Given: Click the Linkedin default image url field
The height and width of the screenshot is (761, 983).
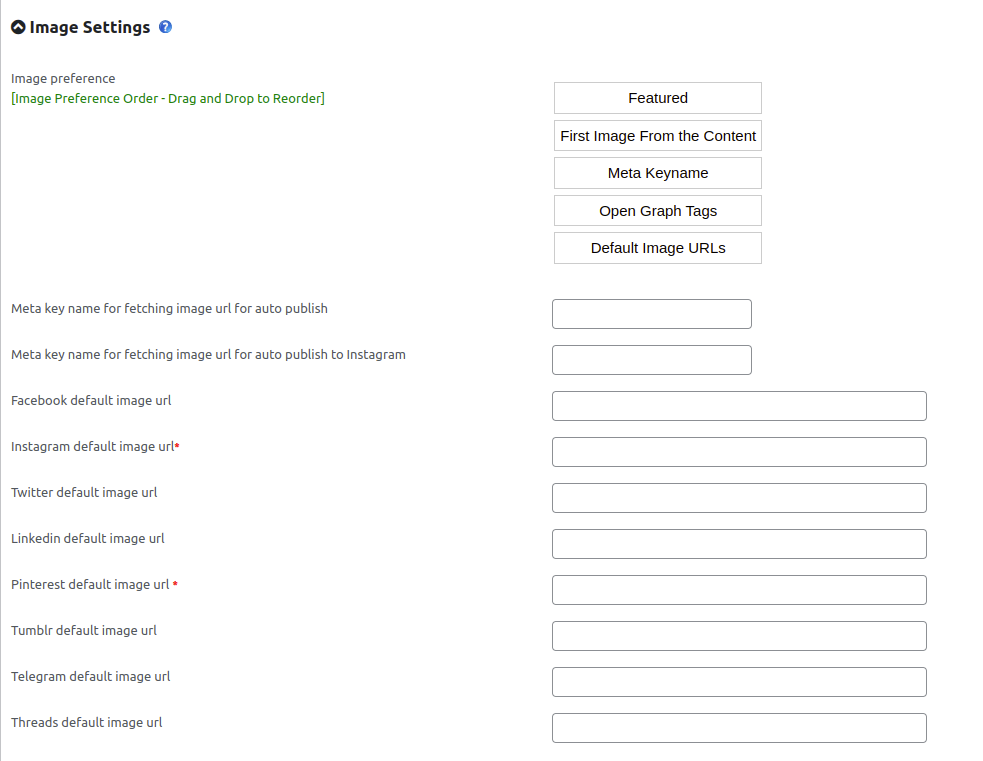Looking at the screenshot, I should coord(738,543).
